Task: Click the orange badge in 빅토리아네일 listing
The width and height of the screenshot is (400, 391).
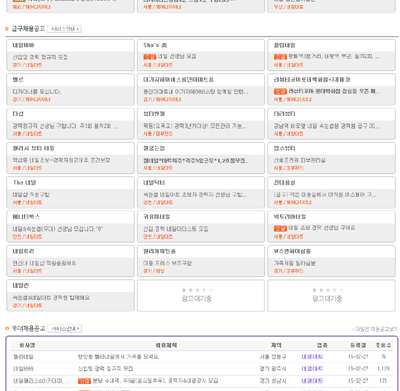Action: 280,228
